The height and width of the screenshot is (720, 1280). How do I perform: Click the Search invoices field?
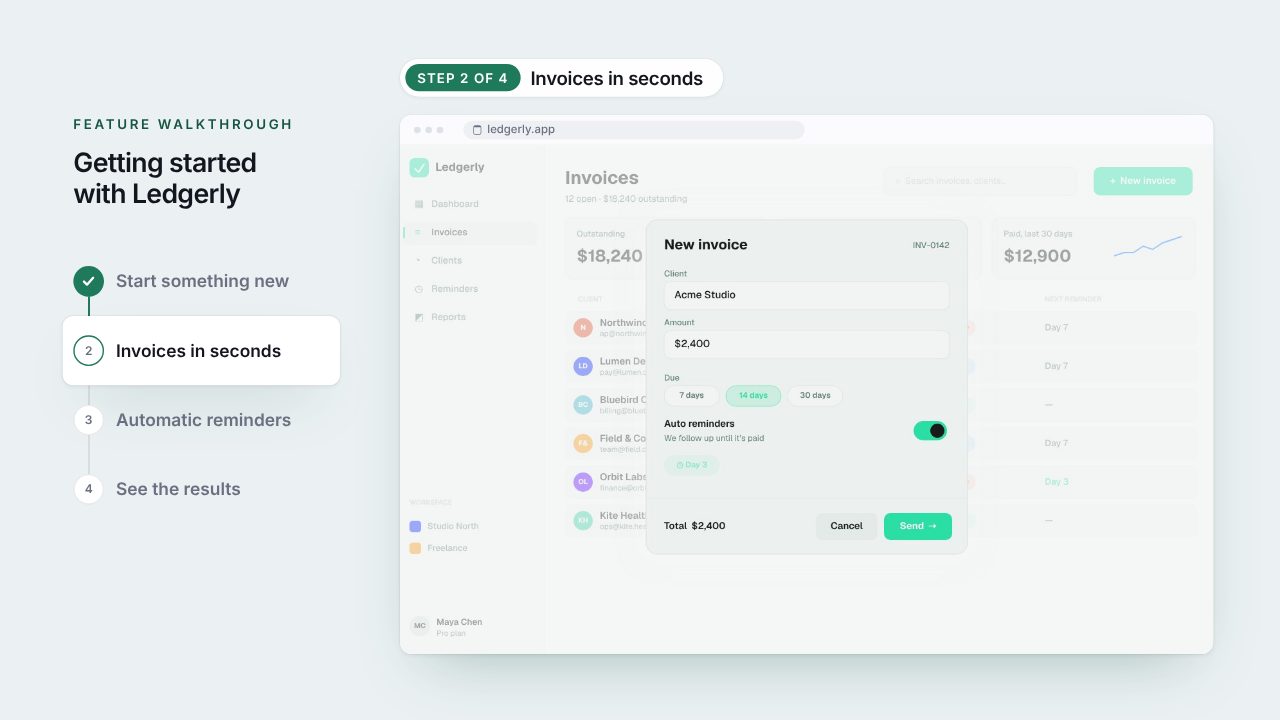pyautogui.click(x=980, y=181)
